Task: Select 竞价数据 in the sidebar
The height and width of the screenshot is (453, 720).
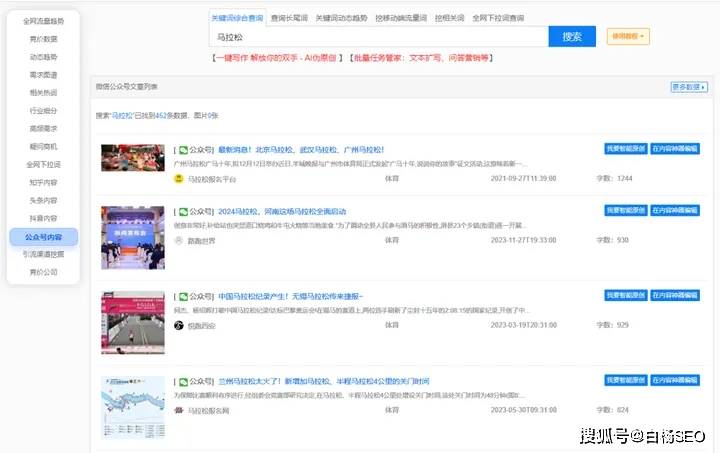Action: [44, 39]
